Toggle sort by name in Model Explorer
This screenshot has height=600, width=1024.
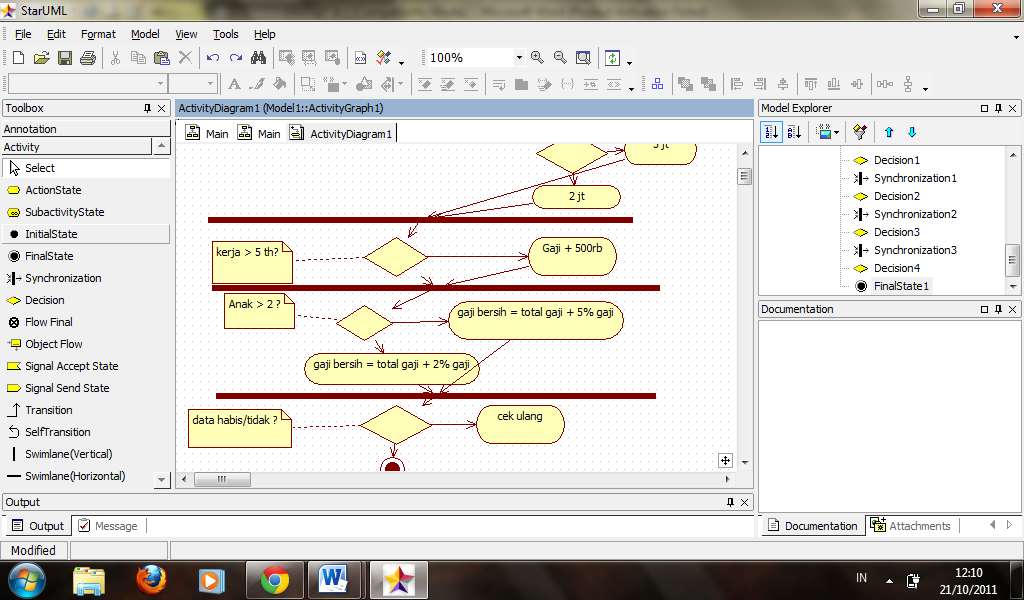pyautogui.click(x=794, y=133)
